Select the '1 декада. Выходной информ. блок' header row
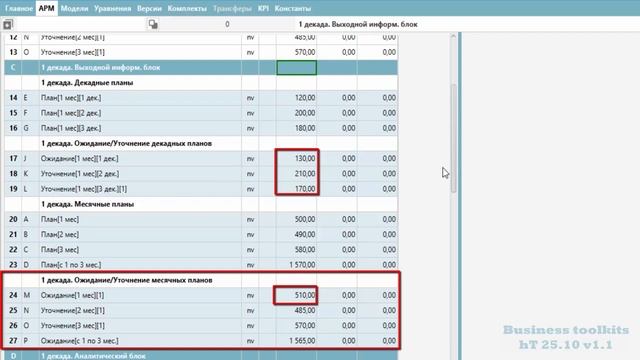Viewport: 640px width, 360px height. (x=201, y=68)
